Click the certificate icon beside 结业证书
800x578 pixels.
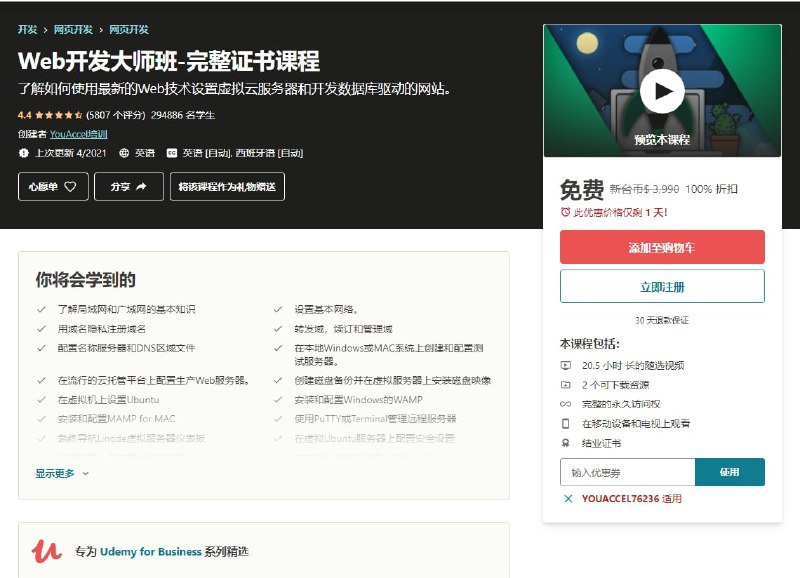565,443
